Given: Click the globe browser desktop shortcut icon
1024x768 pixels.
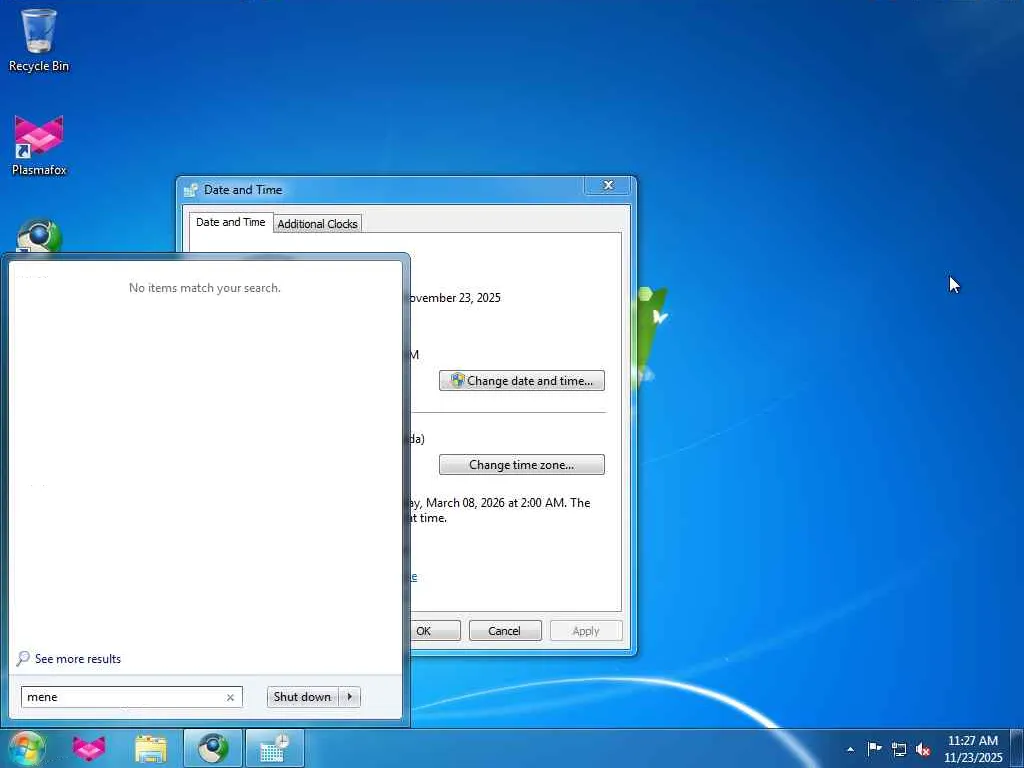Looking at the screenshot, I should tap(39, 236).
